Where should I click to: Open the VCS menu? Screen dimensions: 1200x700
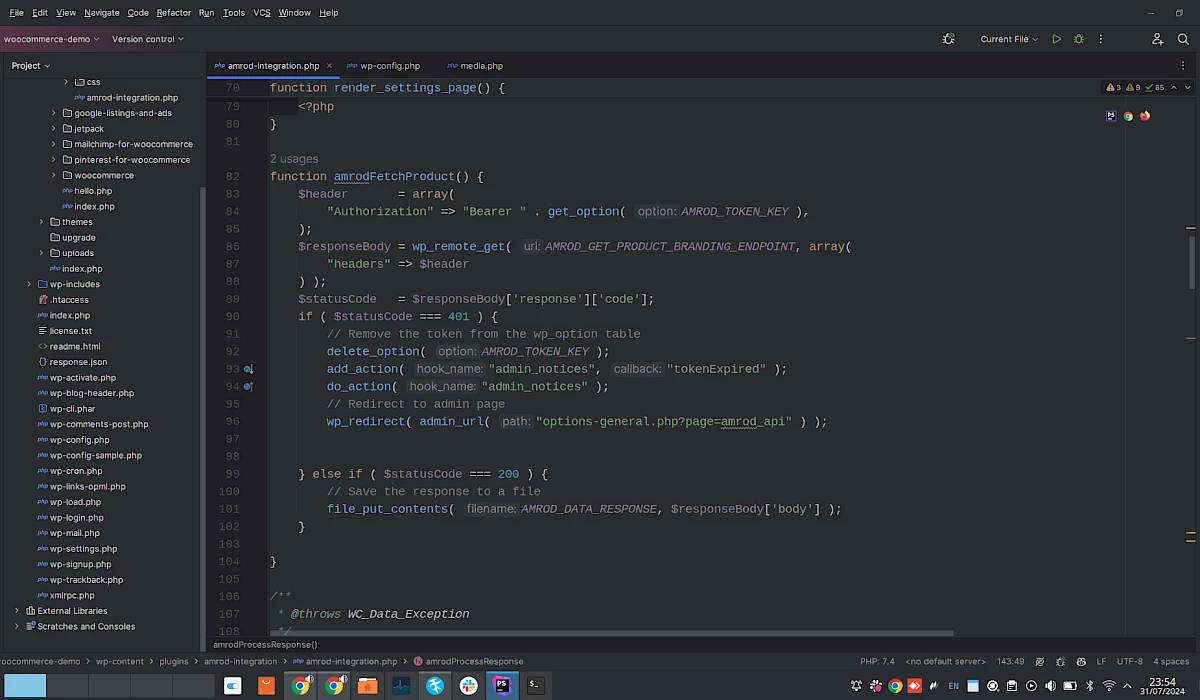(x=262, y=13)
